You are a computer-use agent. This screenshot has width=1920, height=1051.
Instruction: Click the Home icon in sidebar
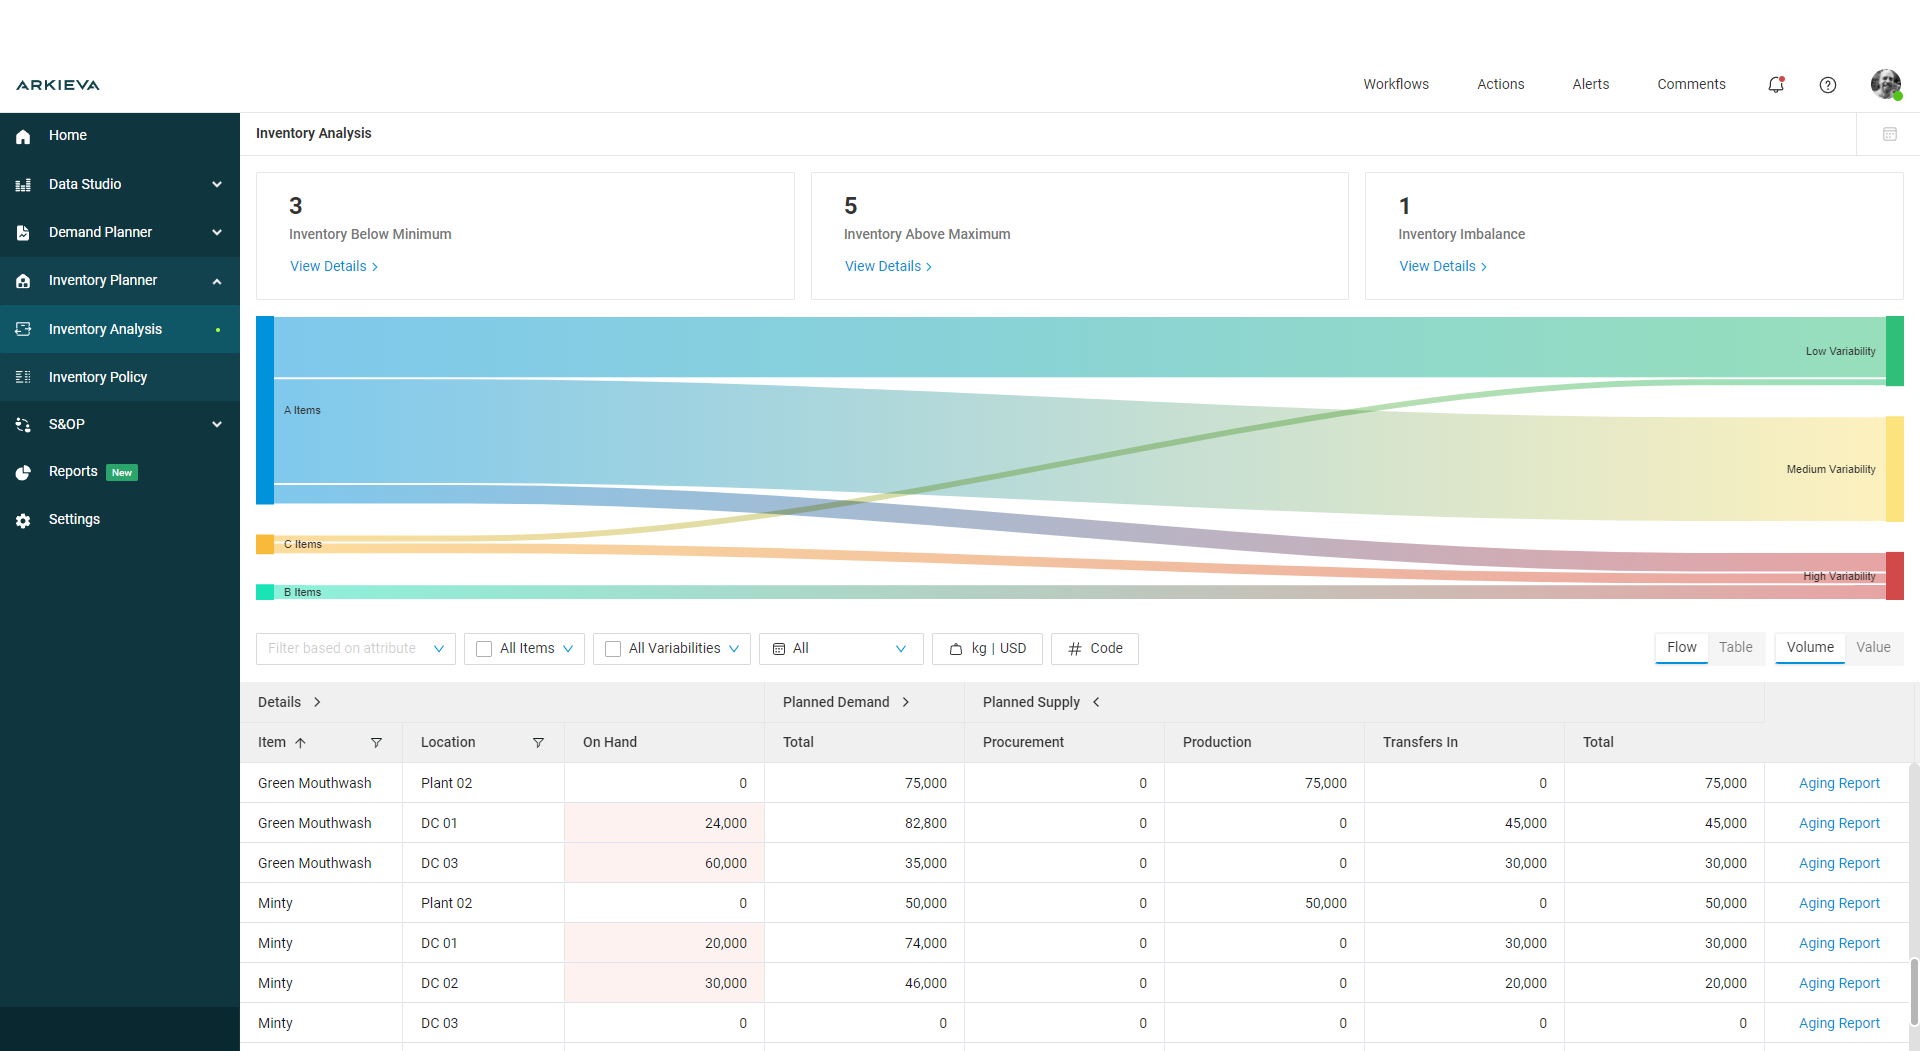point(23,136)
